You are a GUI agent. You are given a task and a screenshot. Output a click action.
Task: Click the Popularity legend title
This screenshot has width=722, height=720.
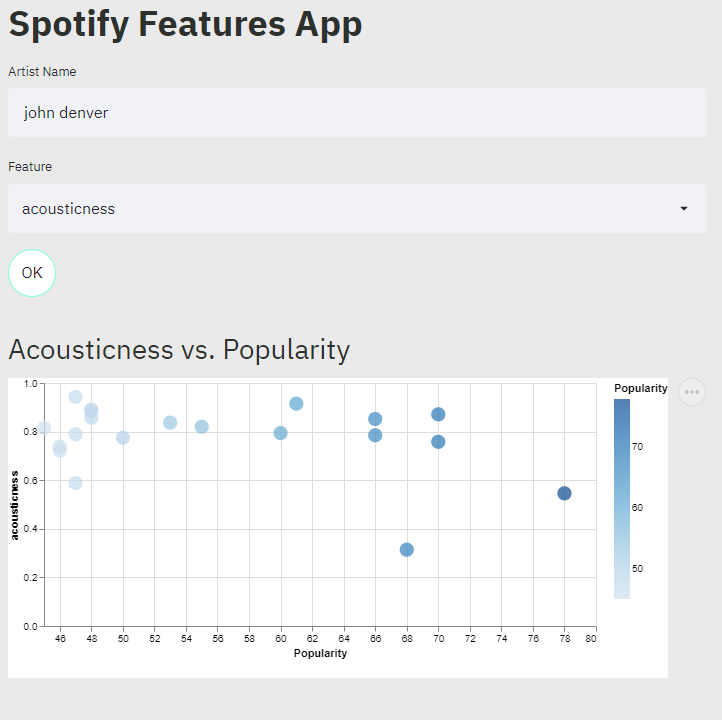(640, 388)
